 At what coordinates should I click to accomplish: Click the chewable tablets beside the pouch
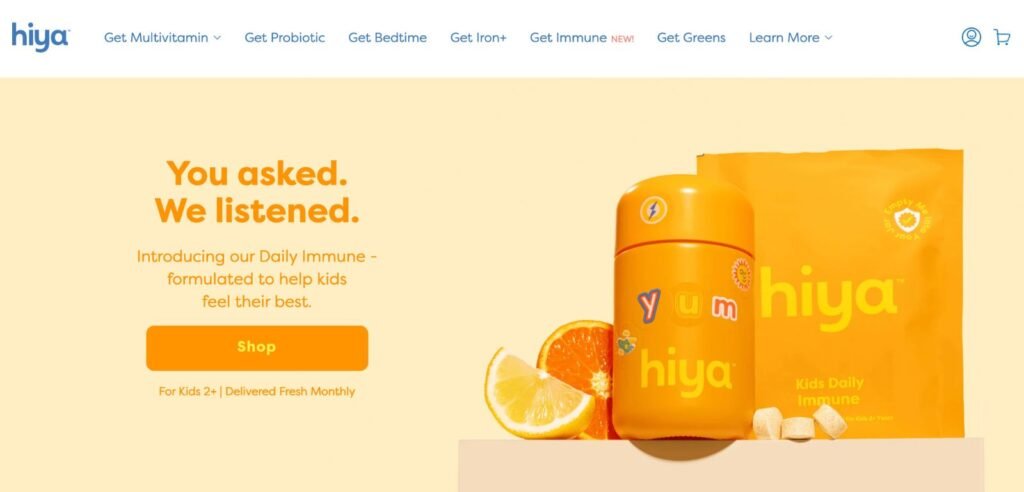pos(800,423)
